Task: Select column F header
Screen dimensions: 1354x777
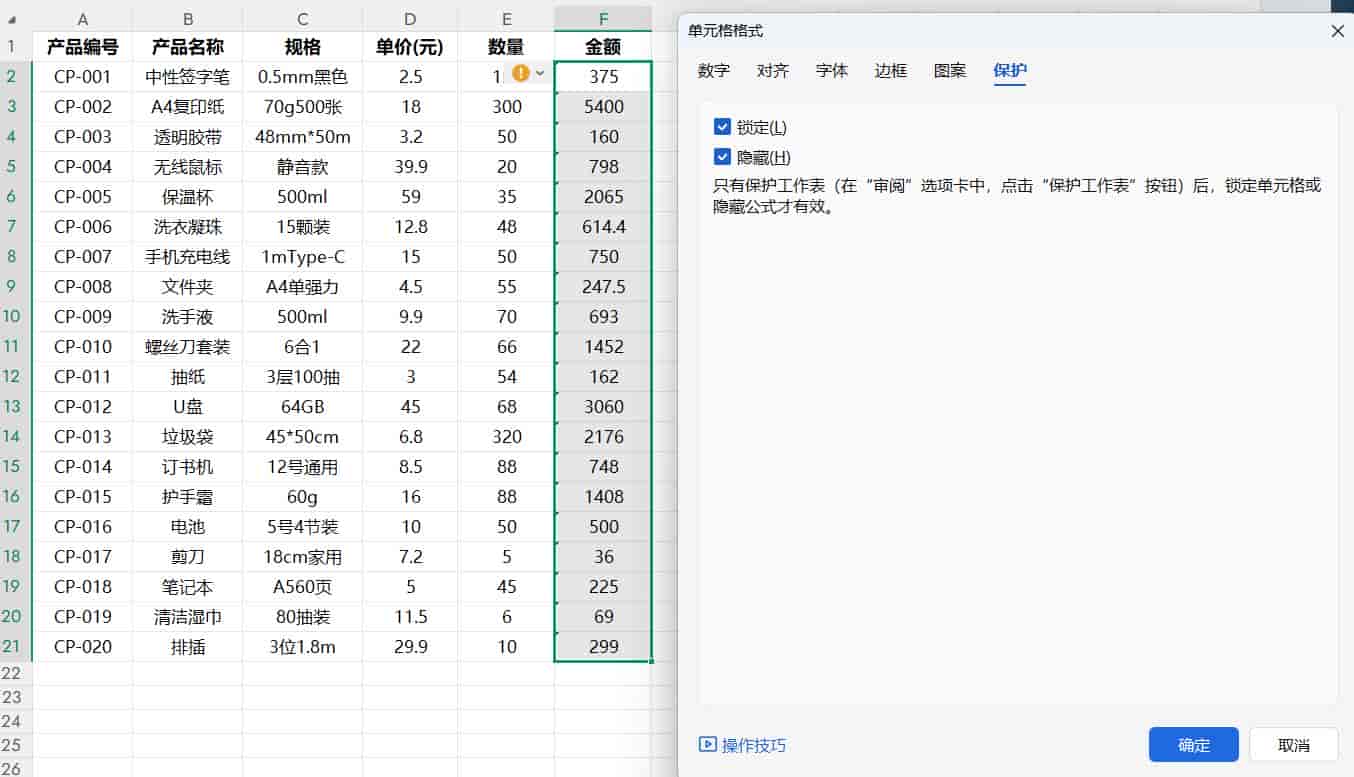Action: coord(603,19)
